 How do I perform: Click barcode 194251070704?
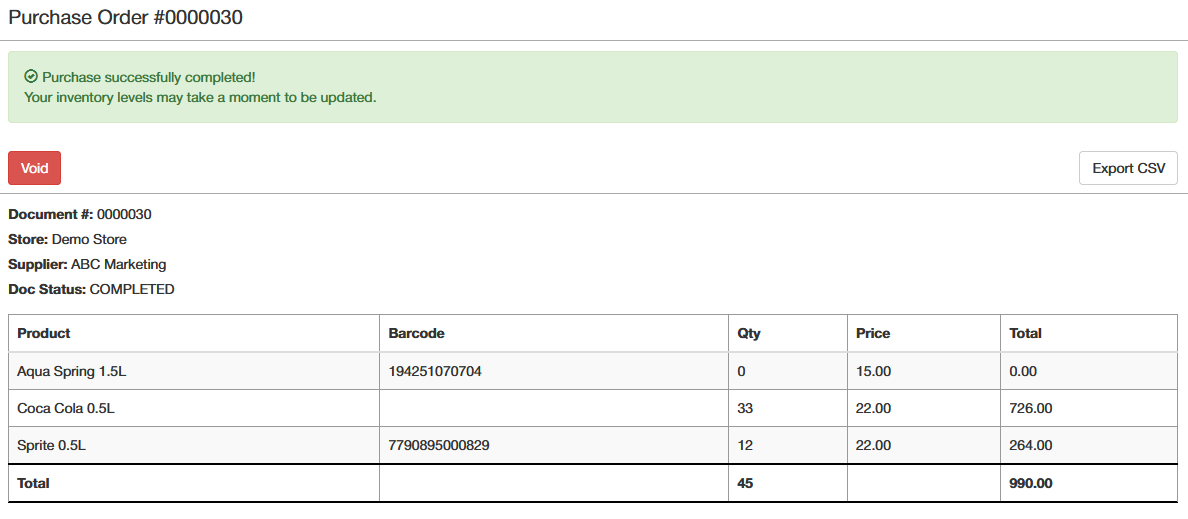pyautogui.click(x=435, y=371)
